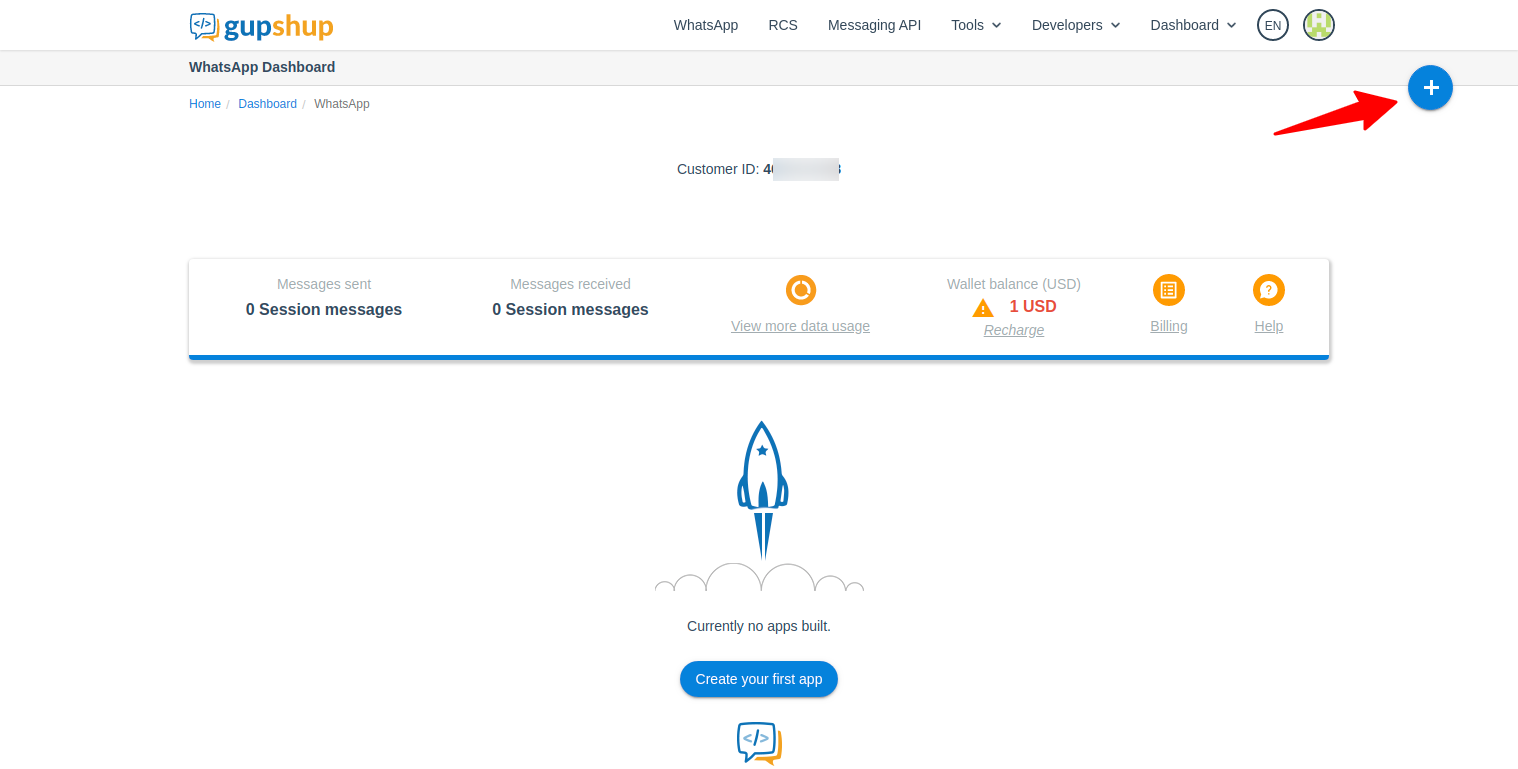Expand the Developers dropdown menu
Screen dimensions: 1518x769
1076,25
